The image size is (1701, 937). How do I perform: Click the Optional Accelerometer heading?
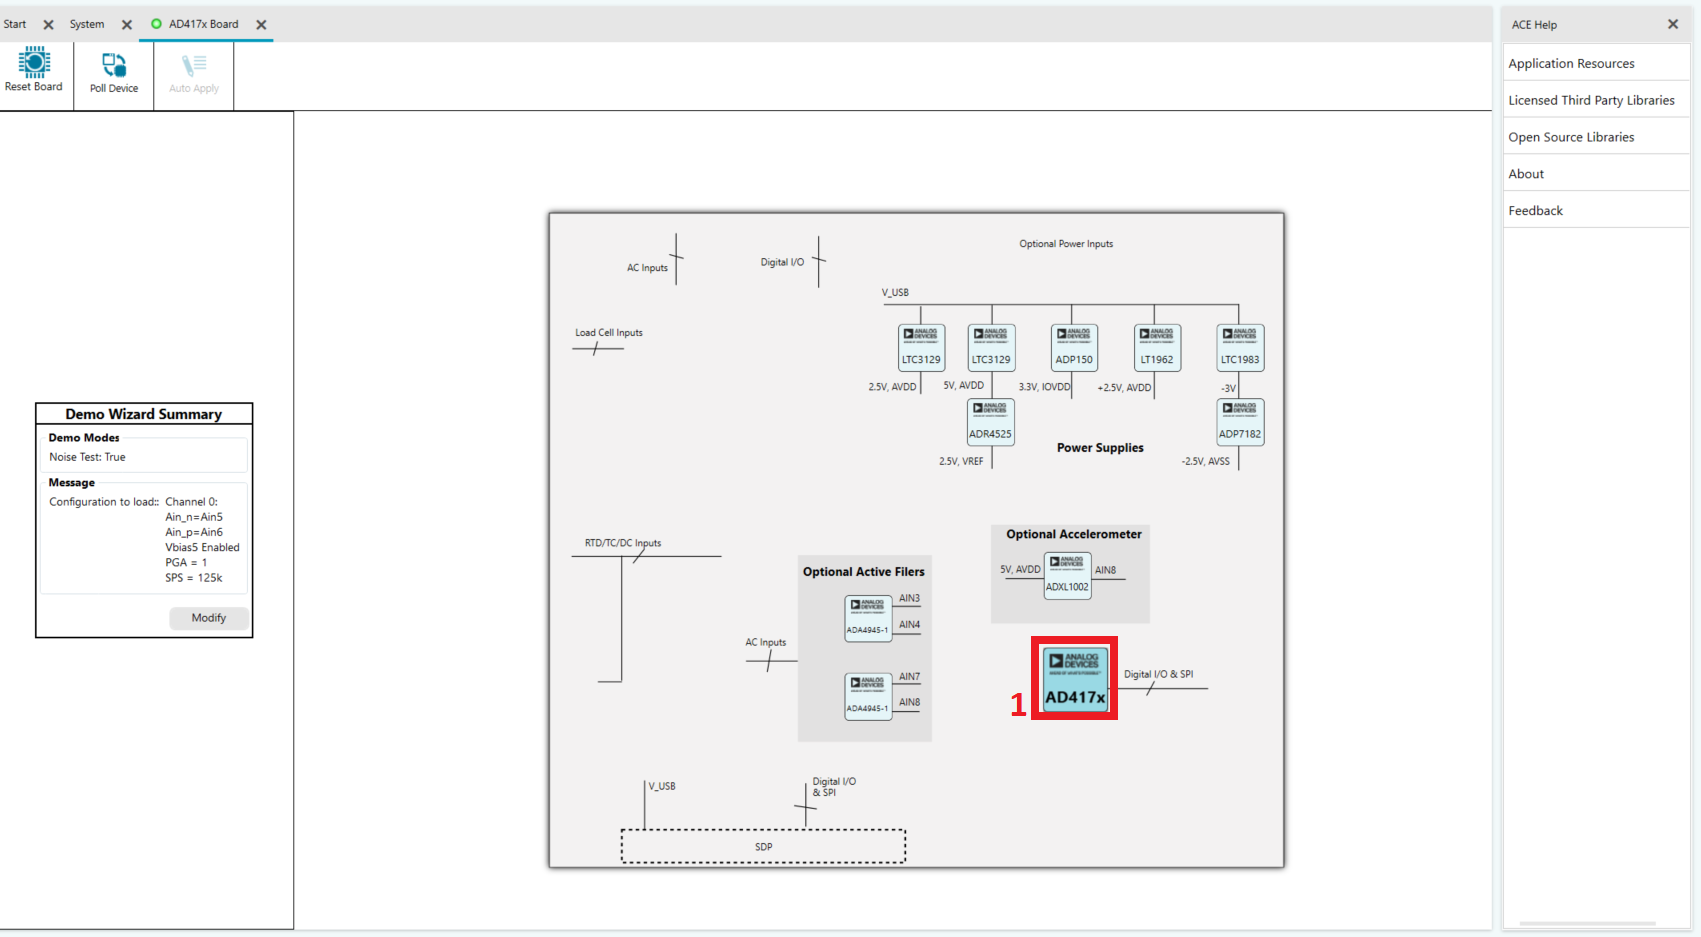[x=1073, y=534]
